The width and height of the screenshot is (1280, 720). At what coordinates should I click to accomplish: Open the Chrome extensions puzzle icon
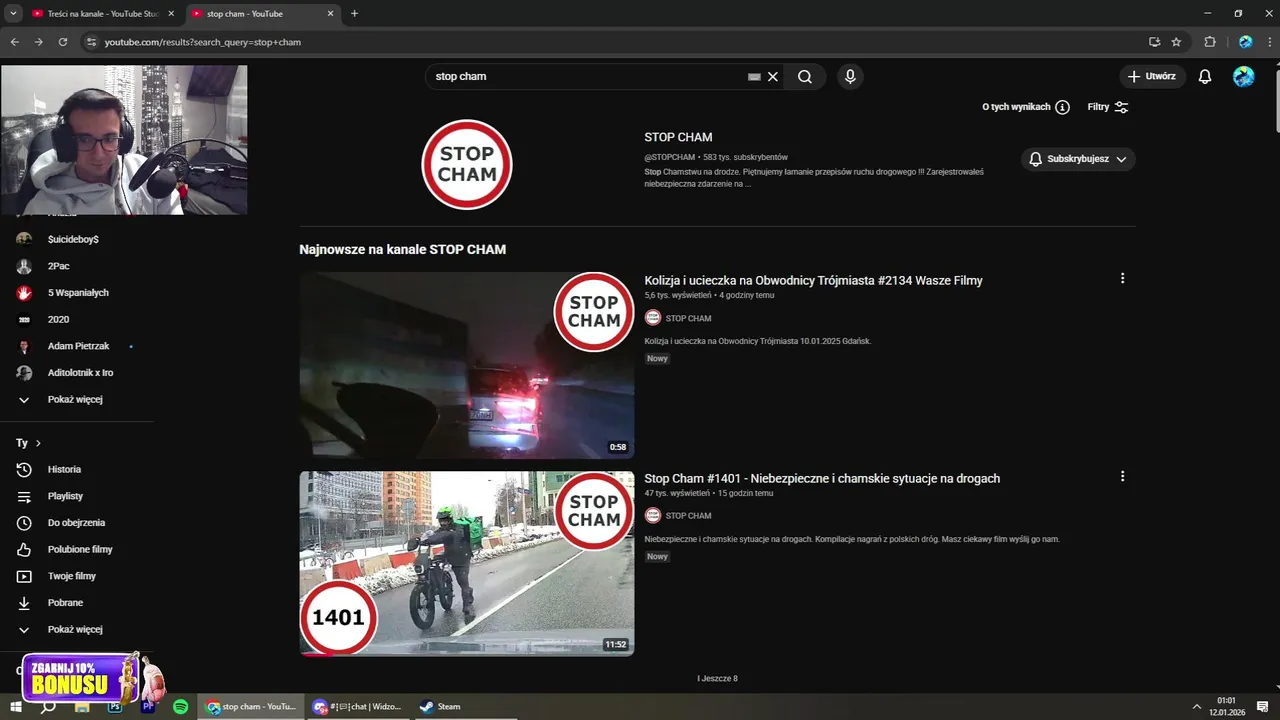click(x=1210, y=42)
